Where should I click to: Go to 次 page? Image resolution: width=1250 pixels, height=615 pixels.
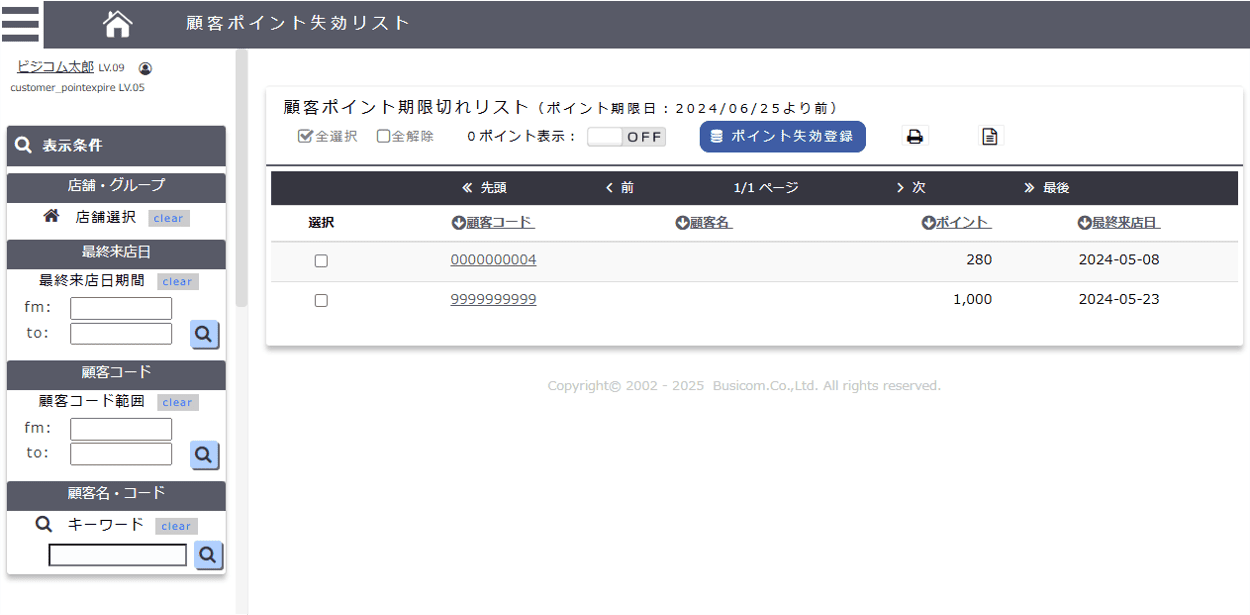[x=911, y=188]
